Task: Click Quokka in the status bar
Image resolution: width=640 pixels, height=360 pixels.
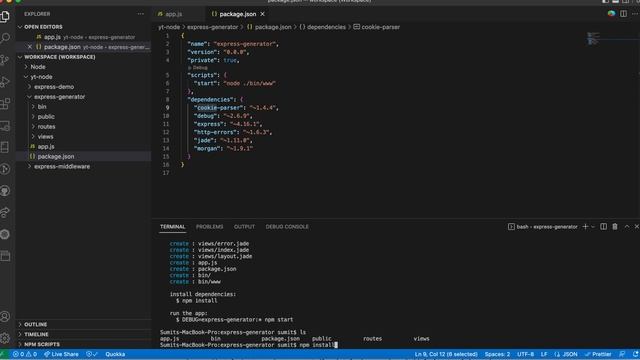Action: pos(115,354)
